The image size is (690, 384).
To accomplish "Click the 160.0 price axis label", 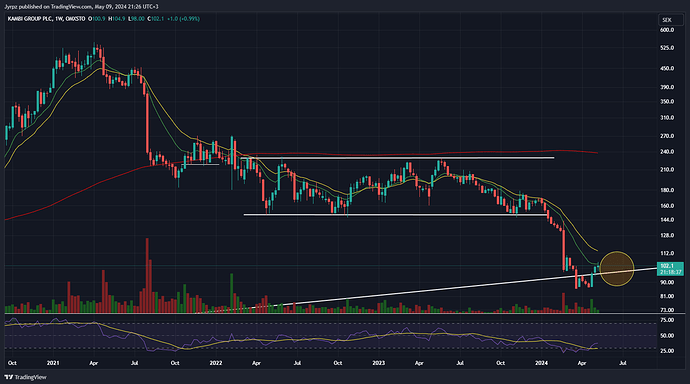I will click(667, 205).
